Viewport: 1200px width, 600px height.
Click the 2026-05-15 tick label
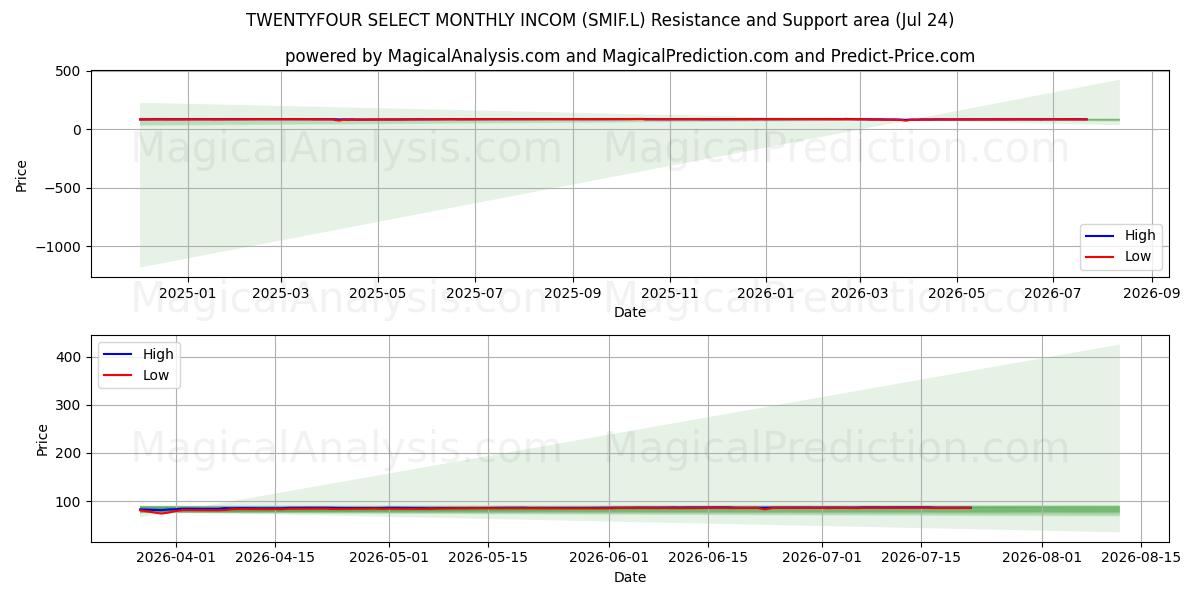488,558
